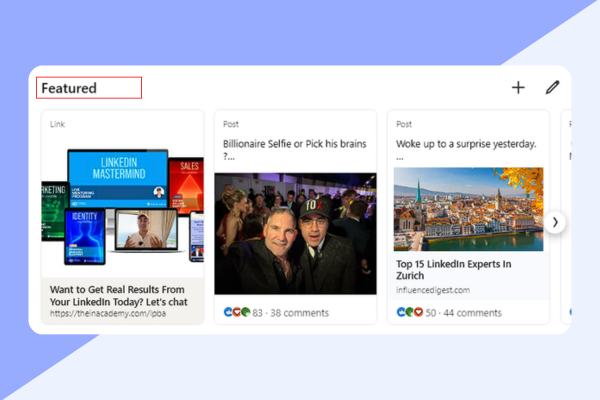Viewport: 600px width, 400px height.
Task: Open the Billionaire Selfie post photo
Action: 295,233
